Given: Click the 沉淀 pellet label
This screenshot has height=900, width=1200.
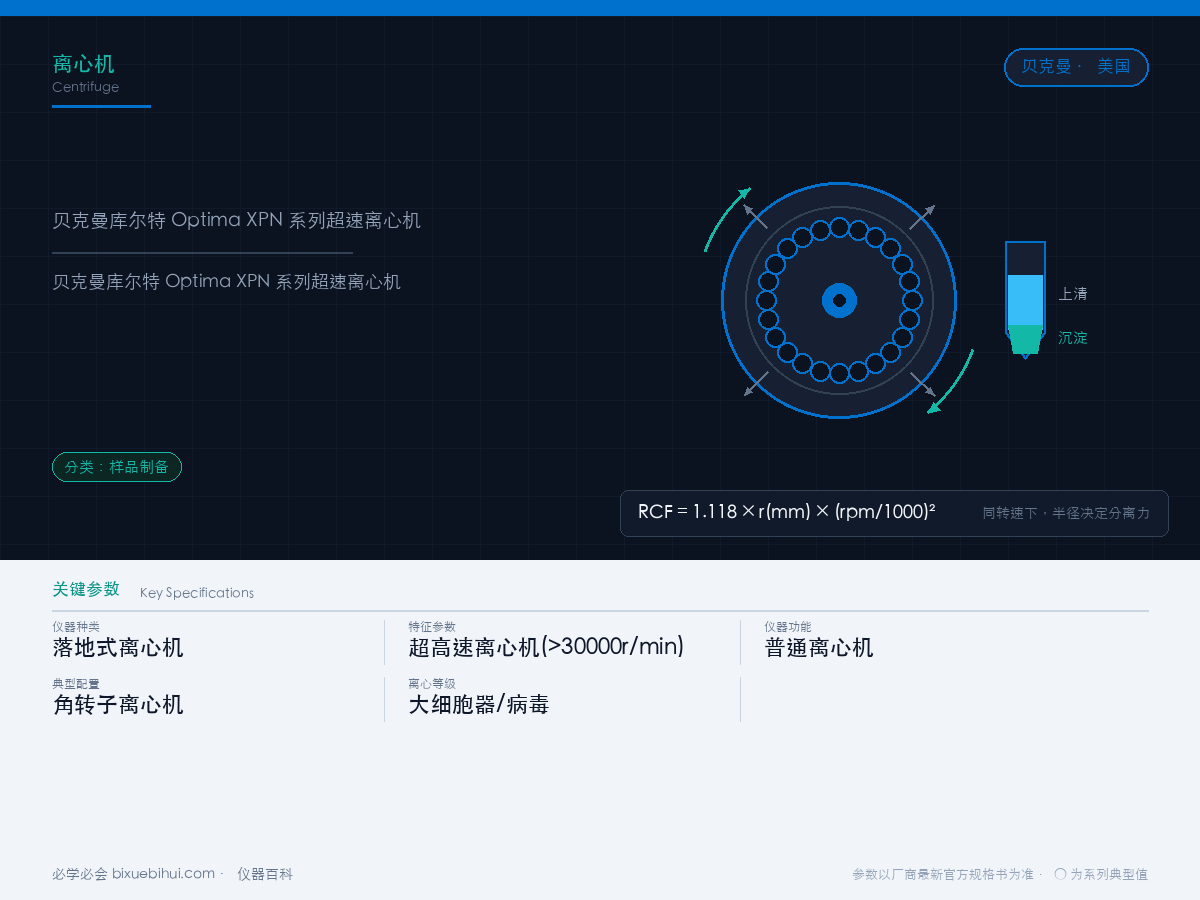Looking at the screenshot, I should (x=1073, y=338).
